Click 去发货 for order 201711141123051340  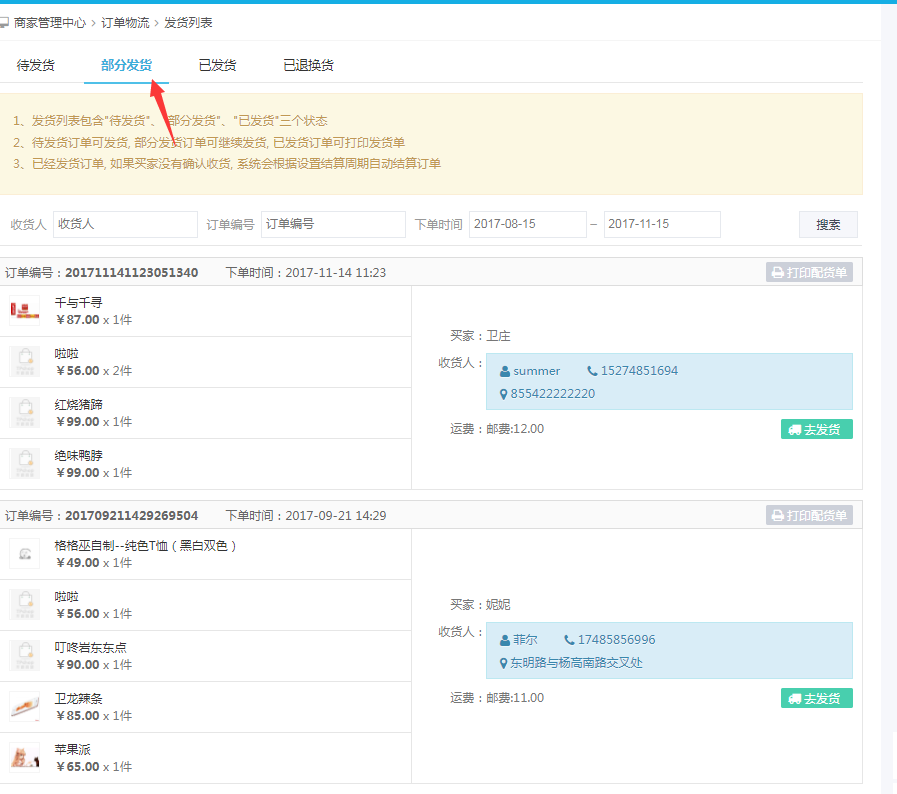coord(816,429)
